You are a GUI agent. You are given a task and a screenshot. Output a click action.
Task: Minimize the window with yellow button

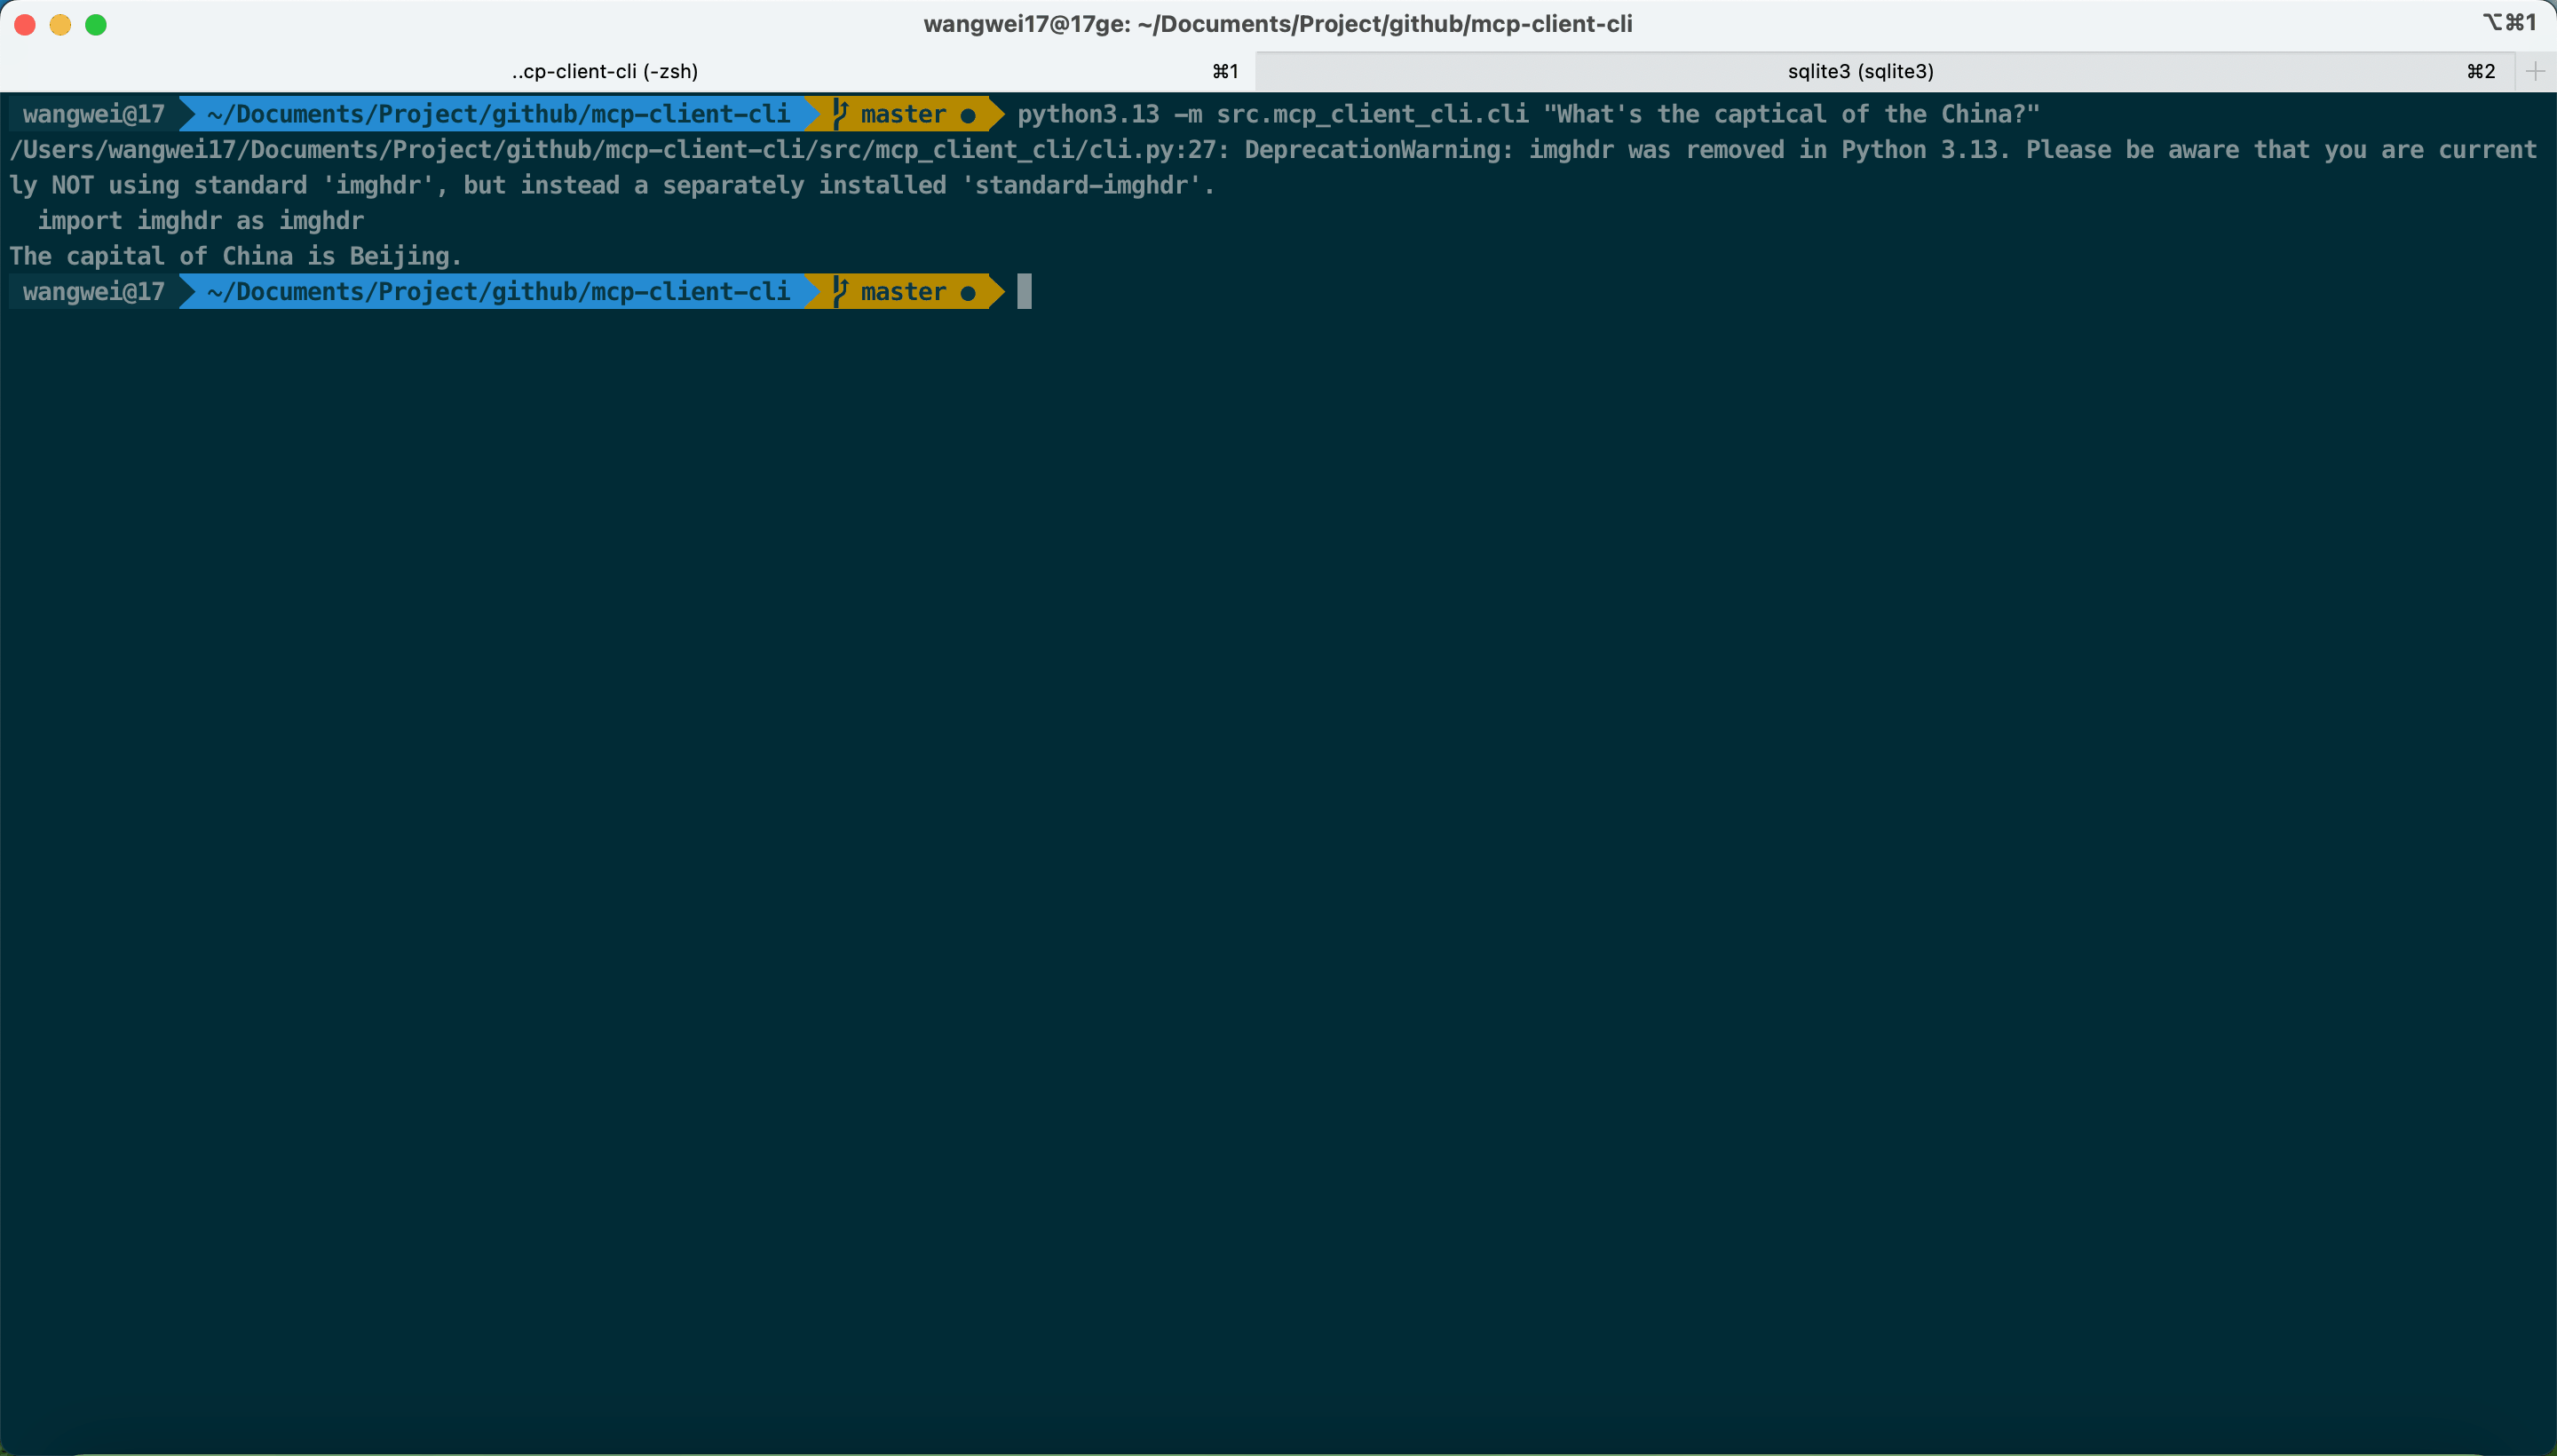[x=60, y=24]
